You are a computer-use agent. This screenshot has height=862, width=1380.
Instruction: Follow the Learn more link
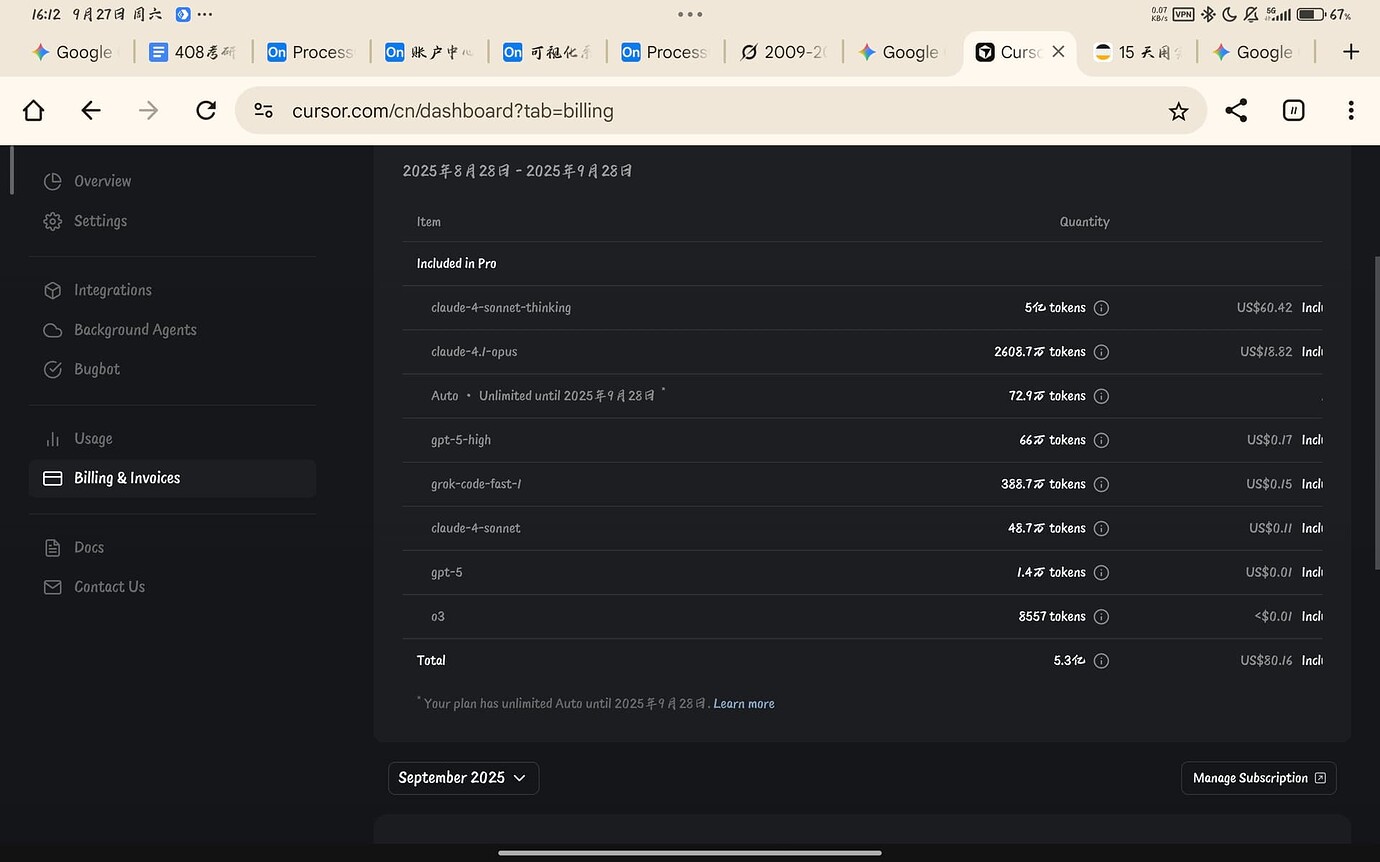click(x=744, y=704)
